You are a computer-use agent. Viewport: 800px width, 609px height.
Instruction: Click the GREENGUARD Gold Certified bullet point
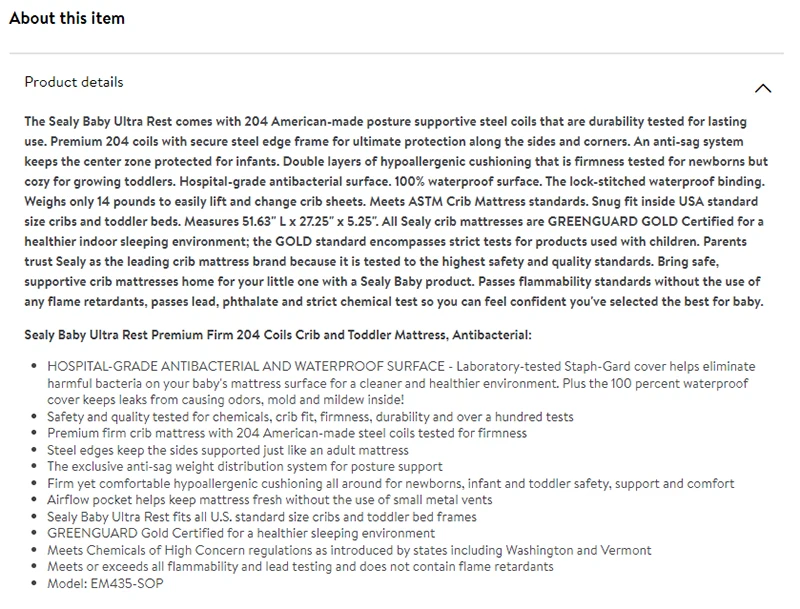(x=241, y=534)
